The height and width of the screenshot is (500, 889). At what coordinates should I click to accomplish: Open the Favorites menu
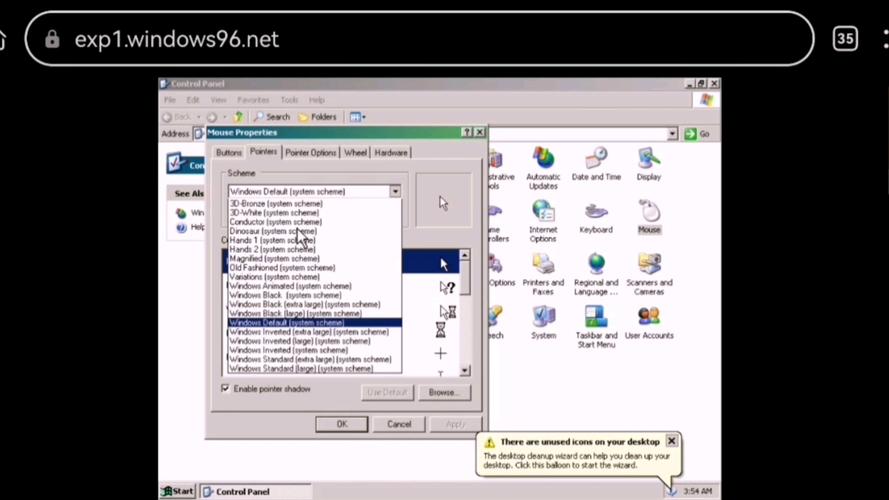(253, 100)
